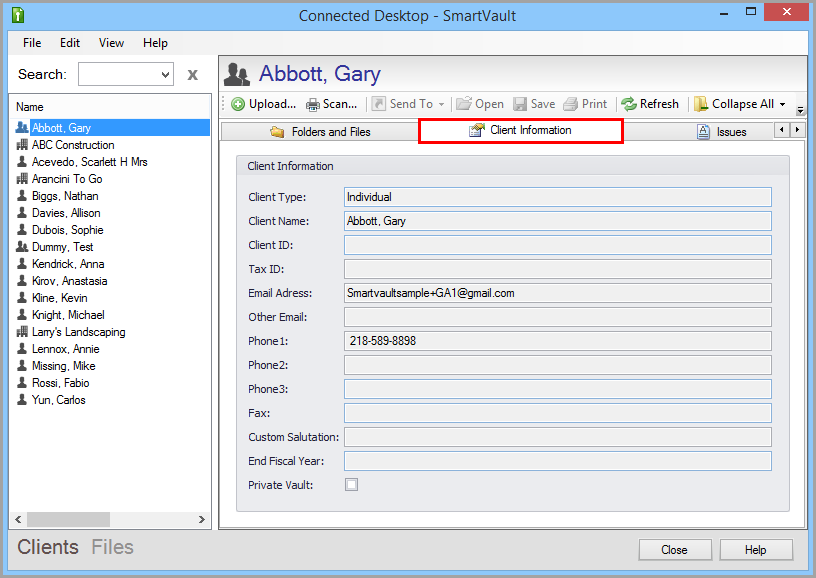Click the horizontal scrollbar thumb in client list

pos(68,519)
